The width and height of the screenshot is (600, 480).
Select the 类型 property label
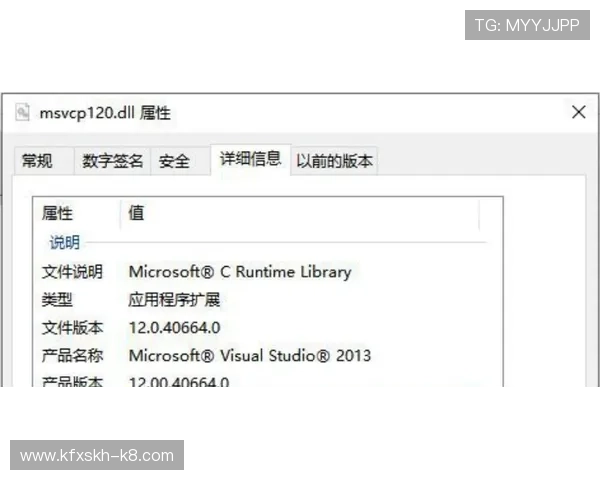pos(57,300)
